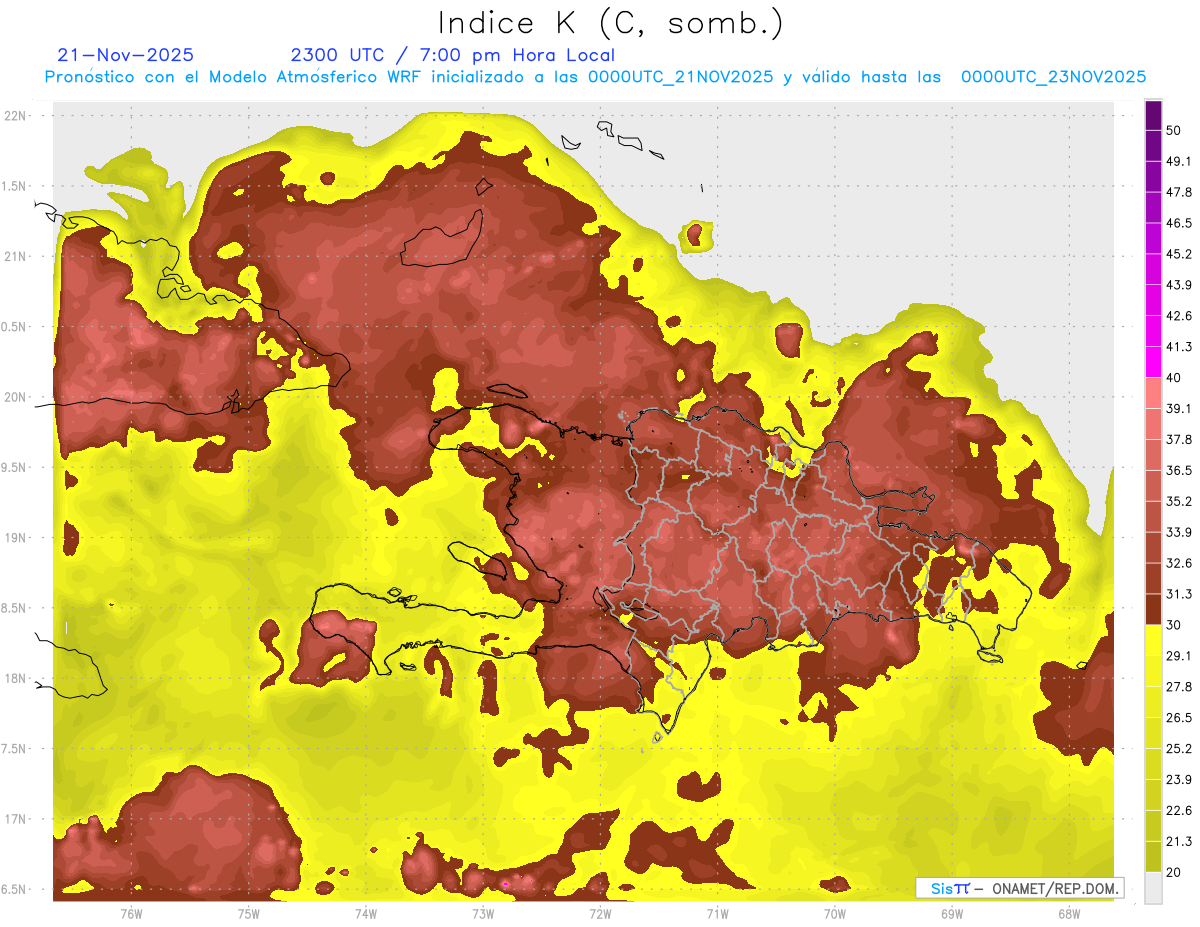Click the "22N" latitude axis label
The height and width of the screenshot is (927, 1200).
click(17, 116)
